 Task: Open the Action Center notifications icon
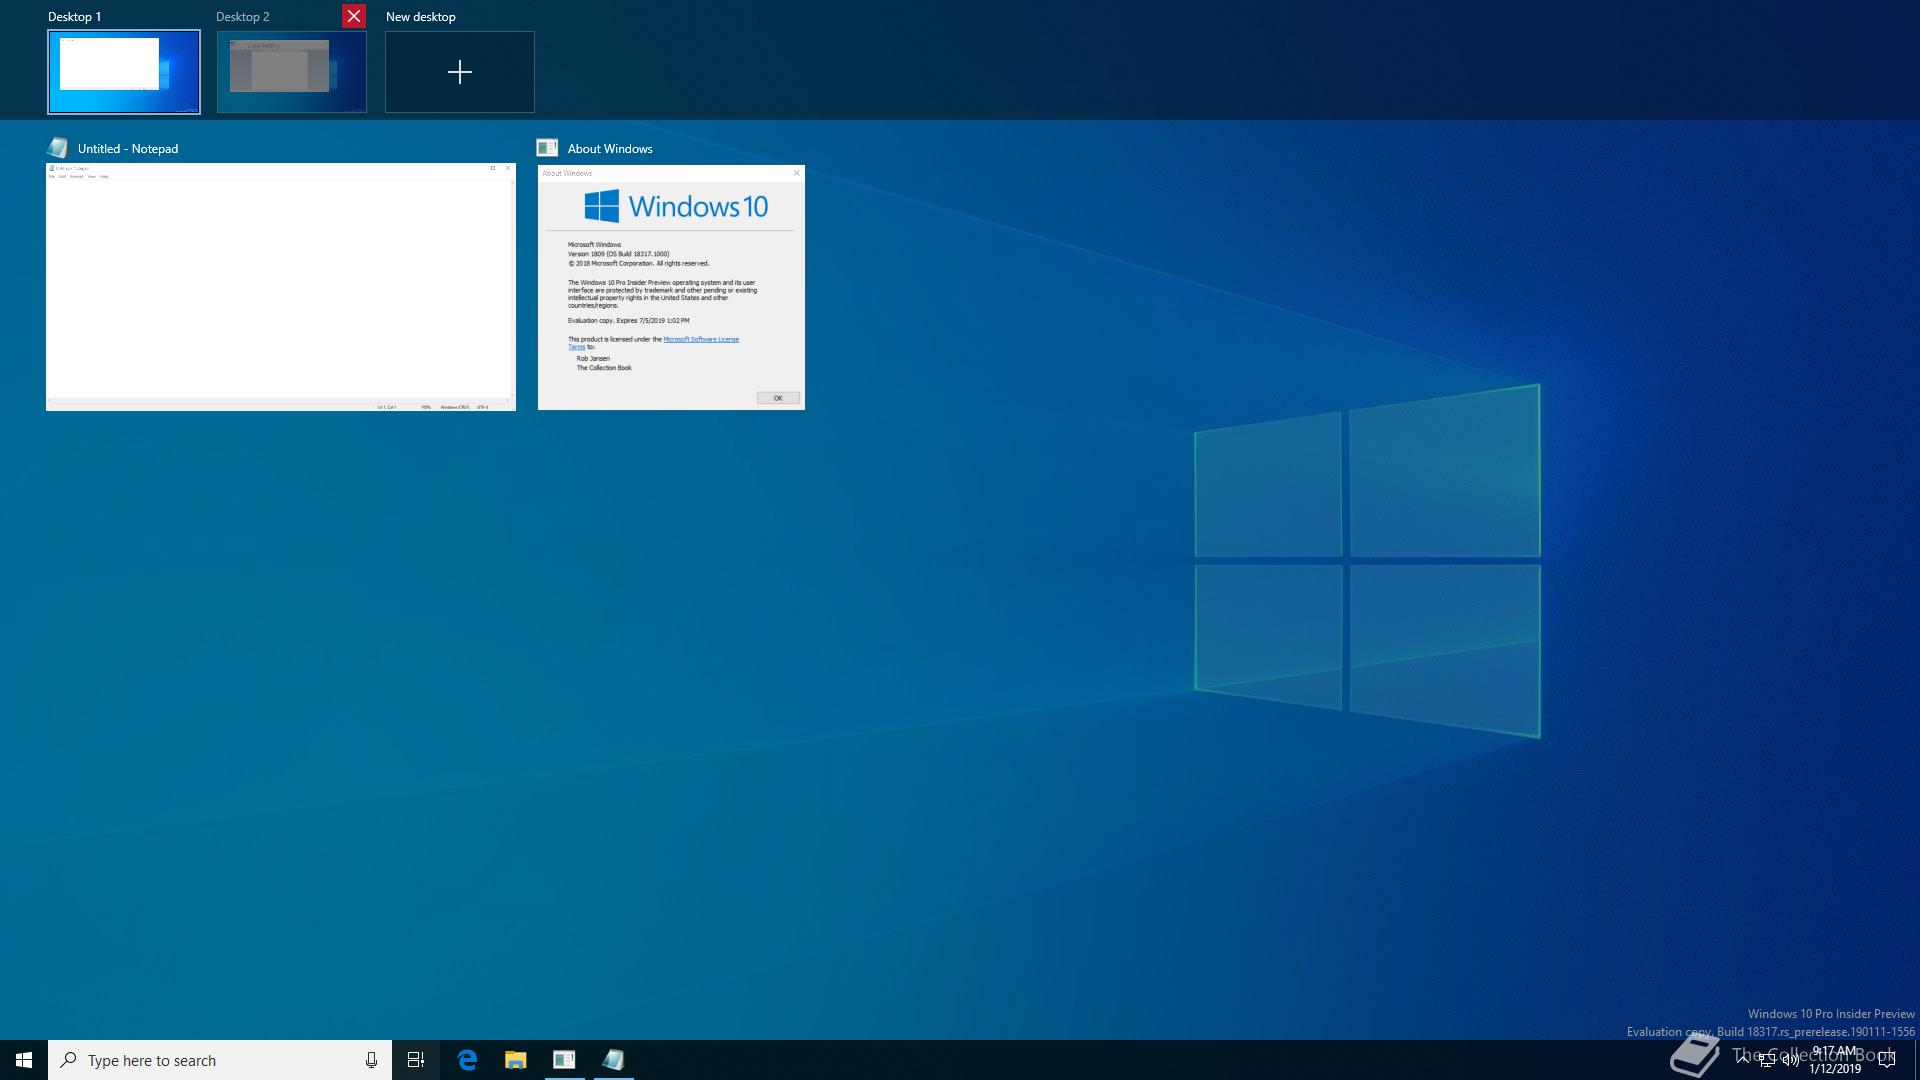tap(1887, 1060)
